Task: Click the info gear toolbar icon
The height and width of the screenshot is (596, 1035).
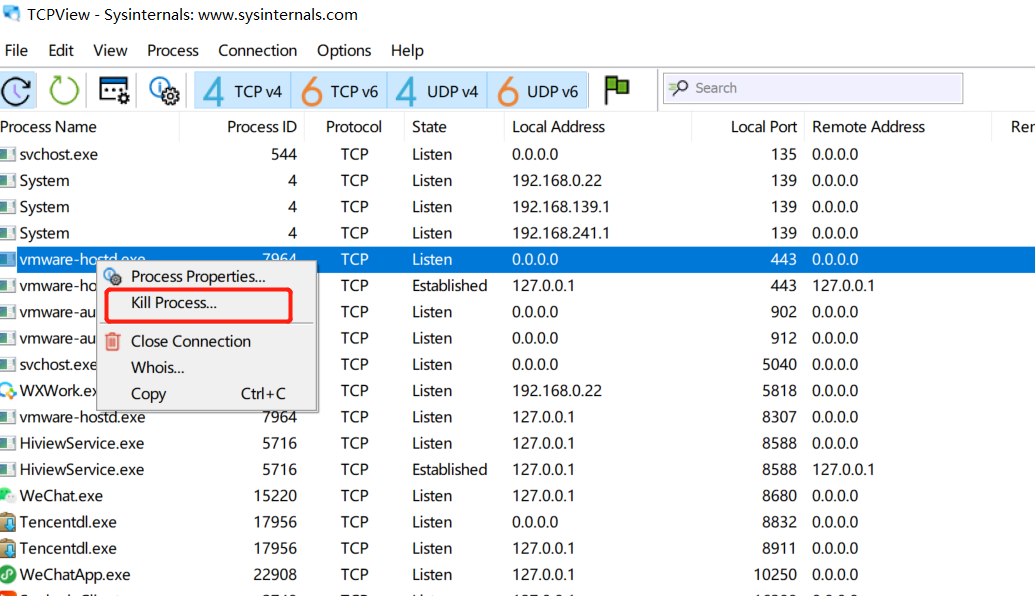Action: (x=164, y=90)
